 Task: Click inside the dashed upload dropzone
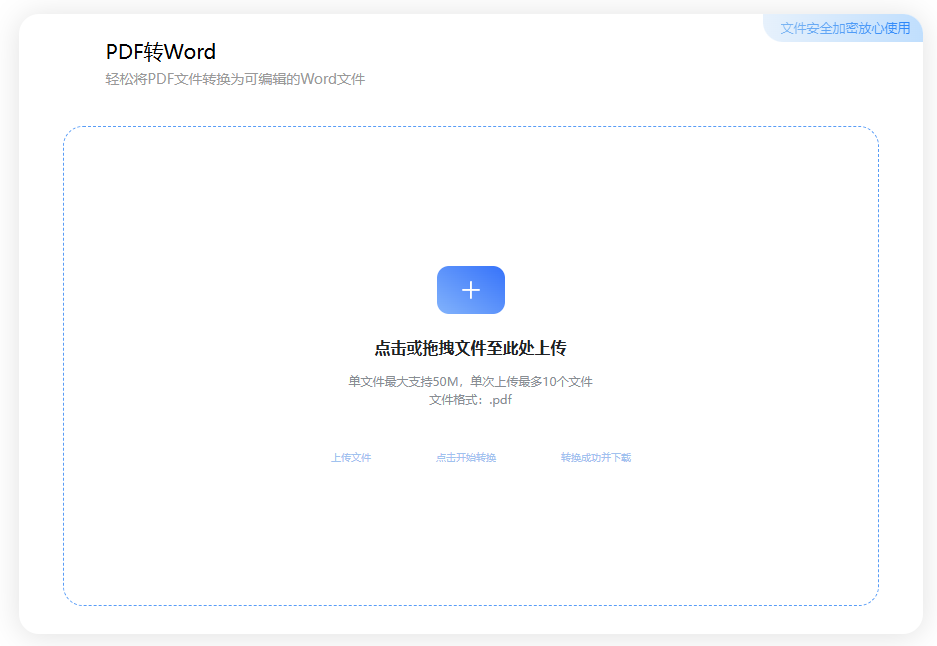click(x=470, y=540)
